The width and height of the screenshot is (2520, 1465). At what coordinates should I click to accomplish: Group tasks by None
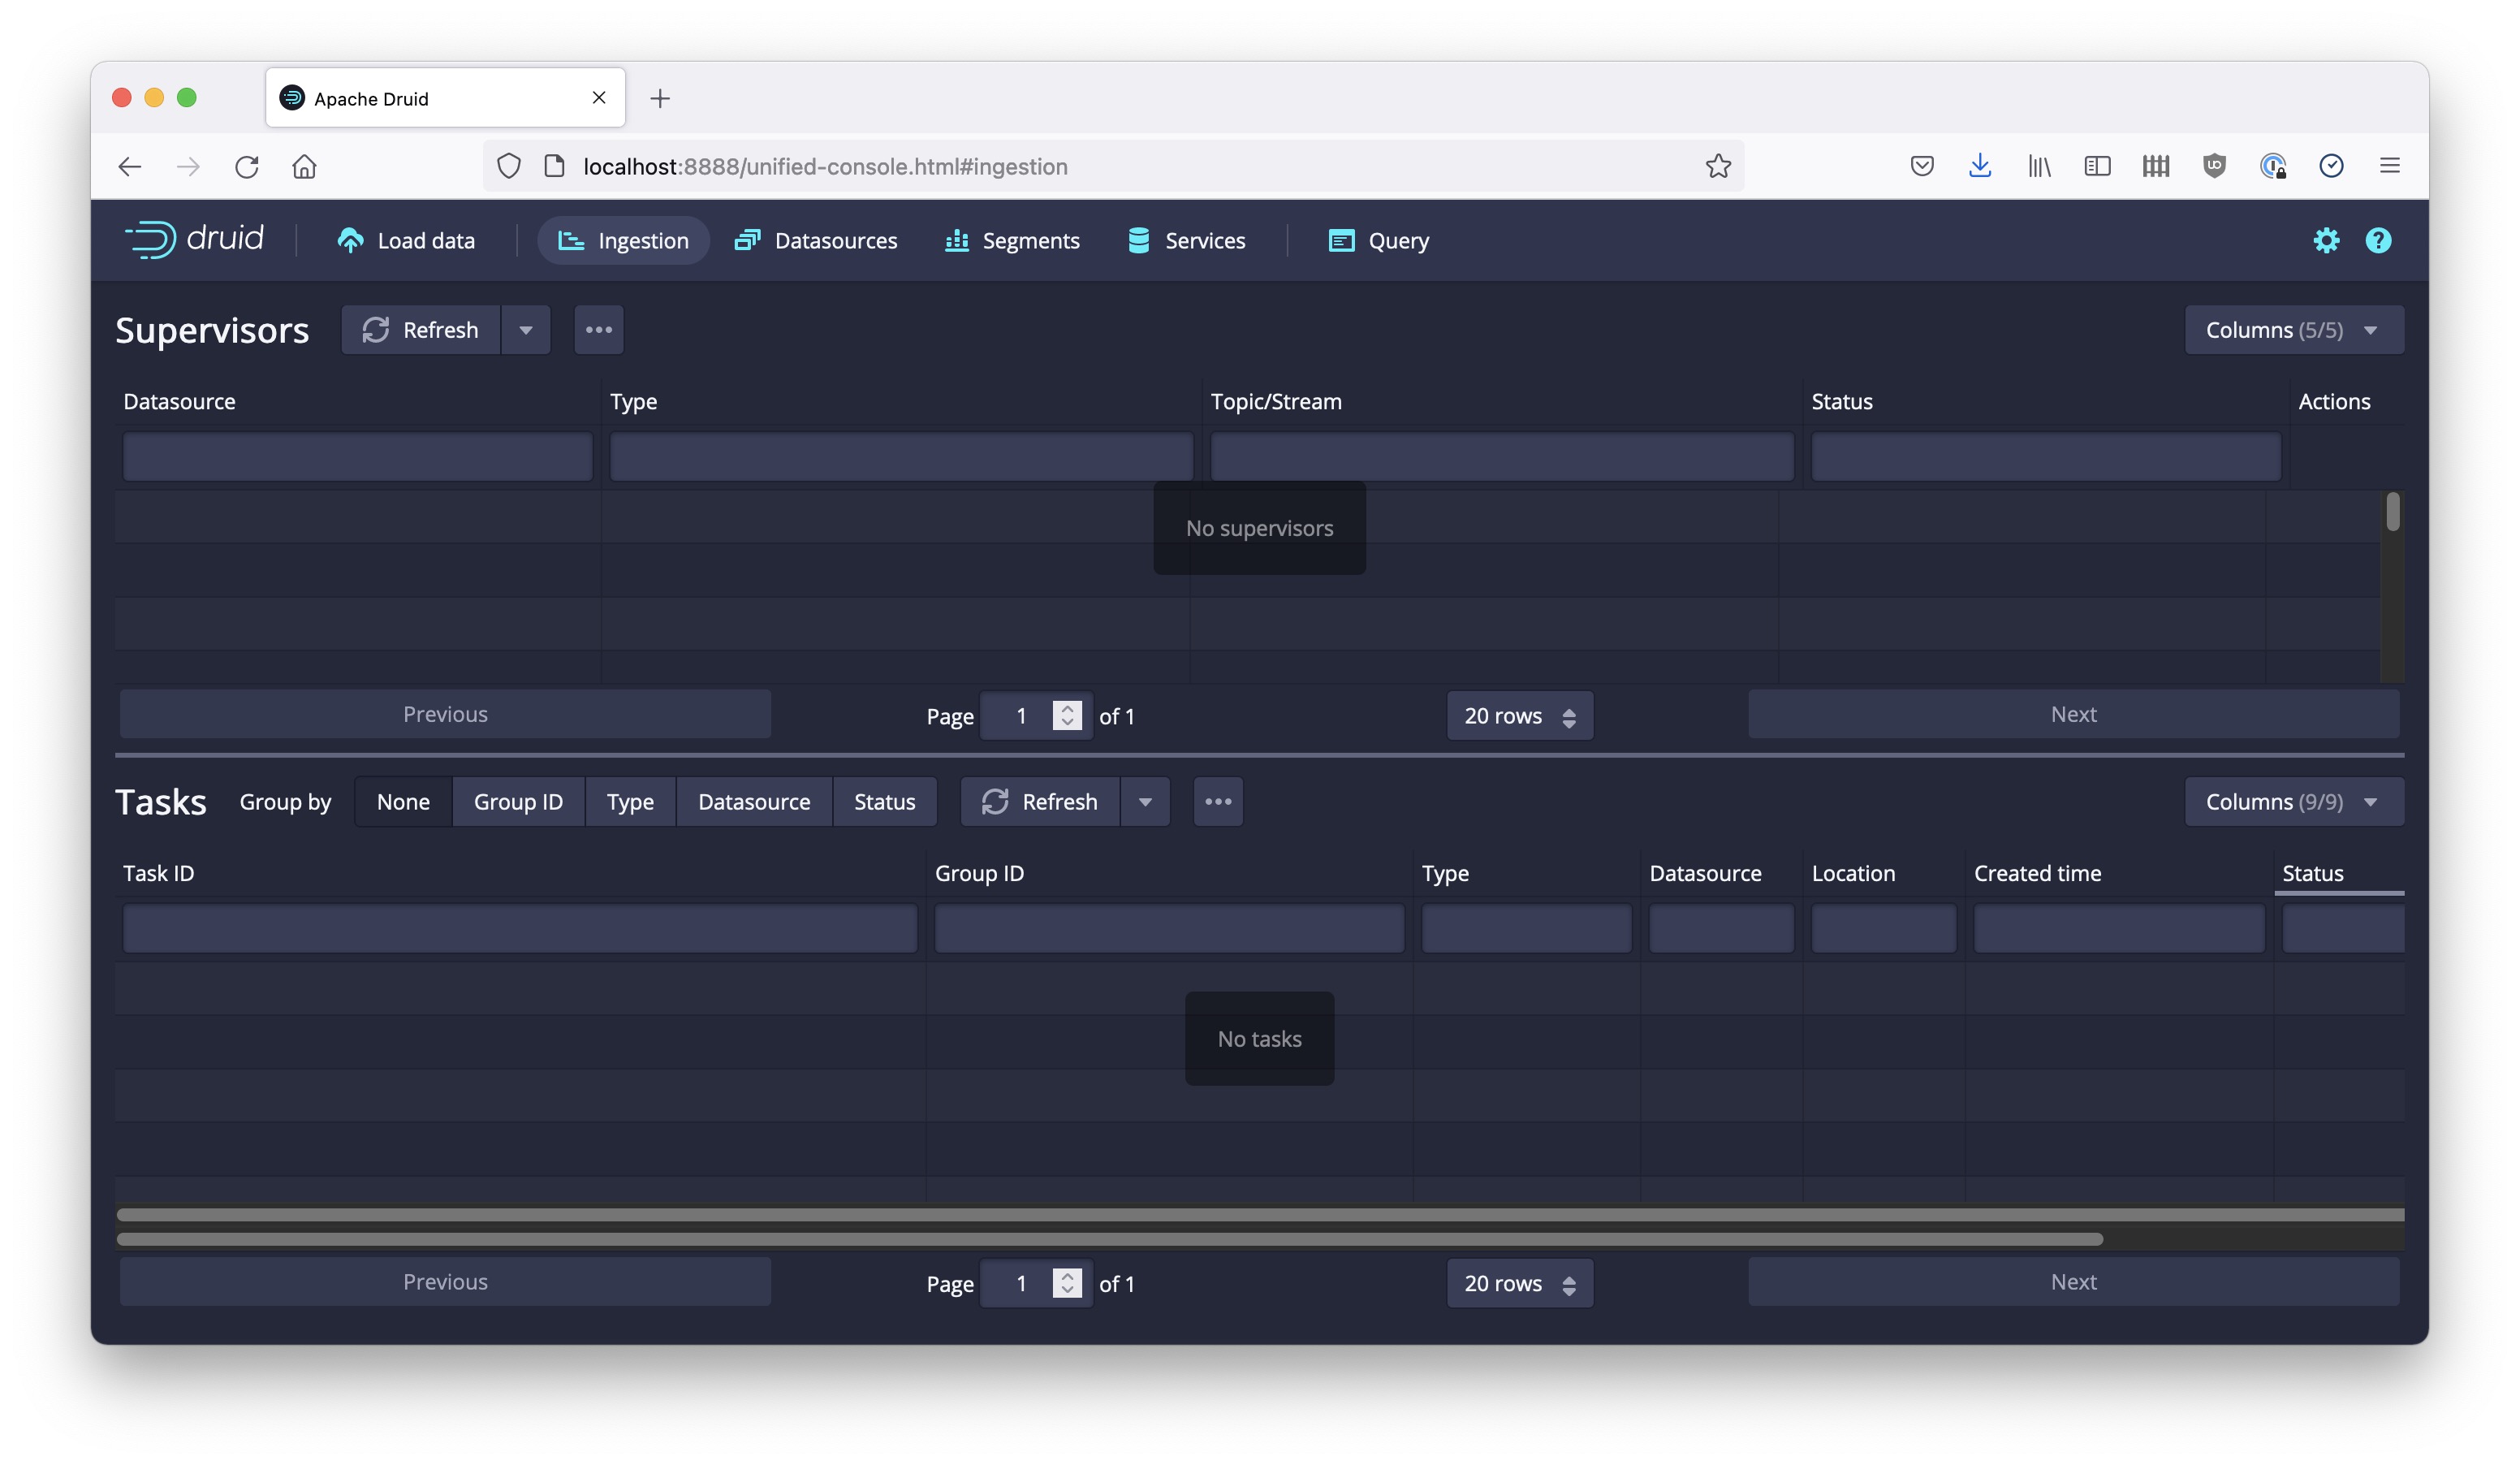(403, 802)
